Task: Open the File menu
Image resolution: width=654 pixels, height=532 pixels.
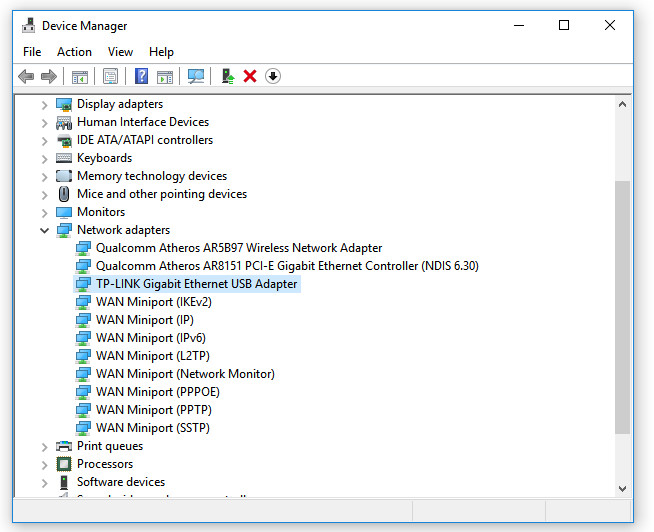Action: [32, 52]
